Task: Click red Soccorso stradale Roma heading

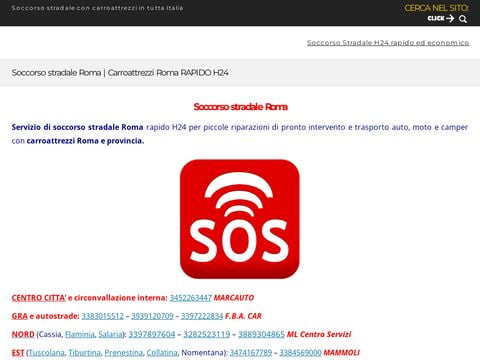Action: coord(240,107)
